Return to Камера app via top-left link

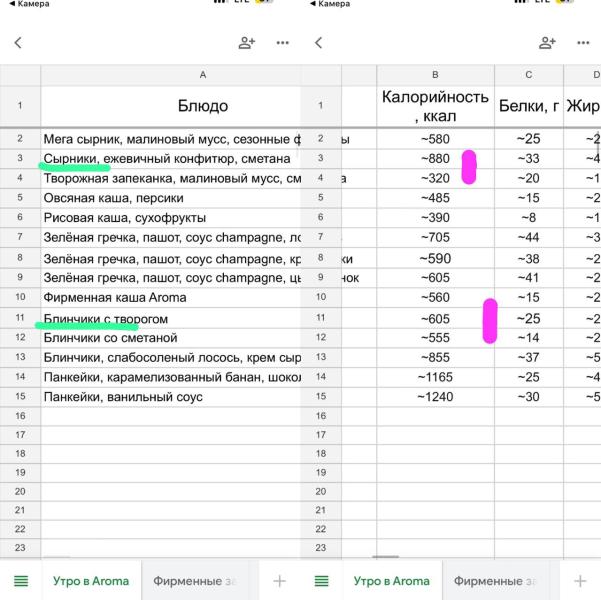point(25,4)
